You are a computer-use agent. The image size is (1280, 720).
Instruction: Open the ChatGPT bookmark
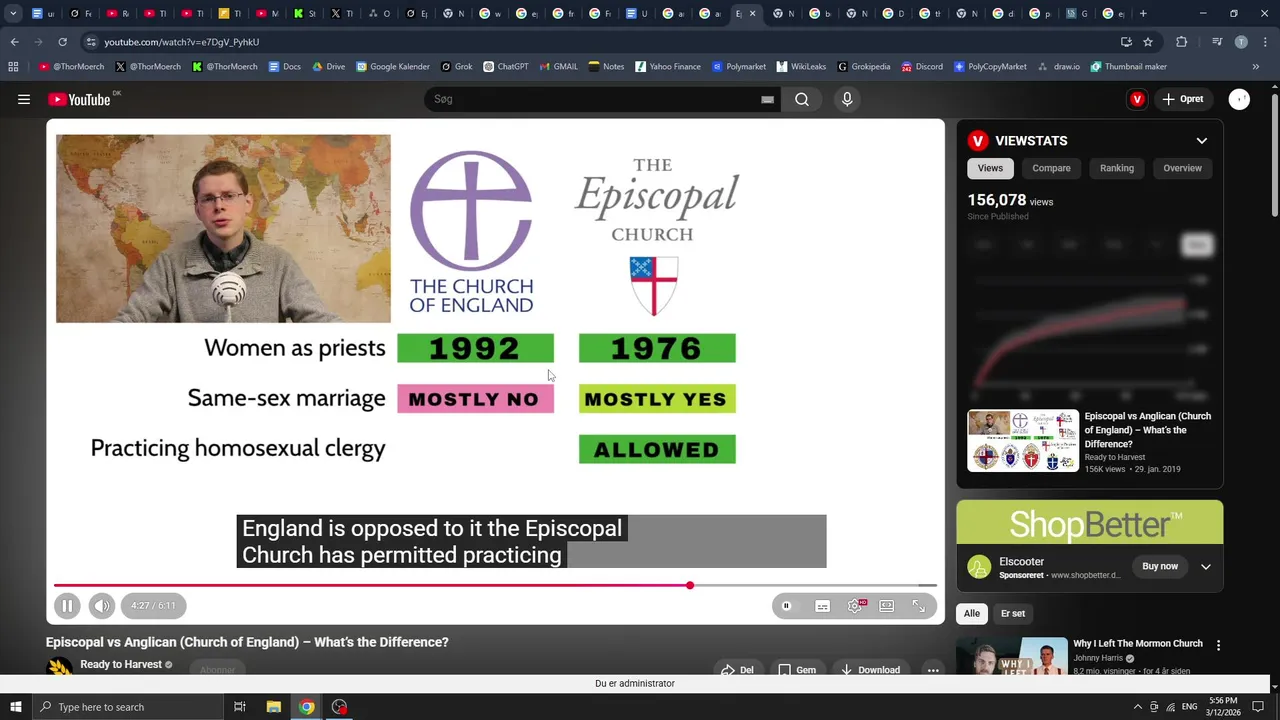click(x=506, y=67)
